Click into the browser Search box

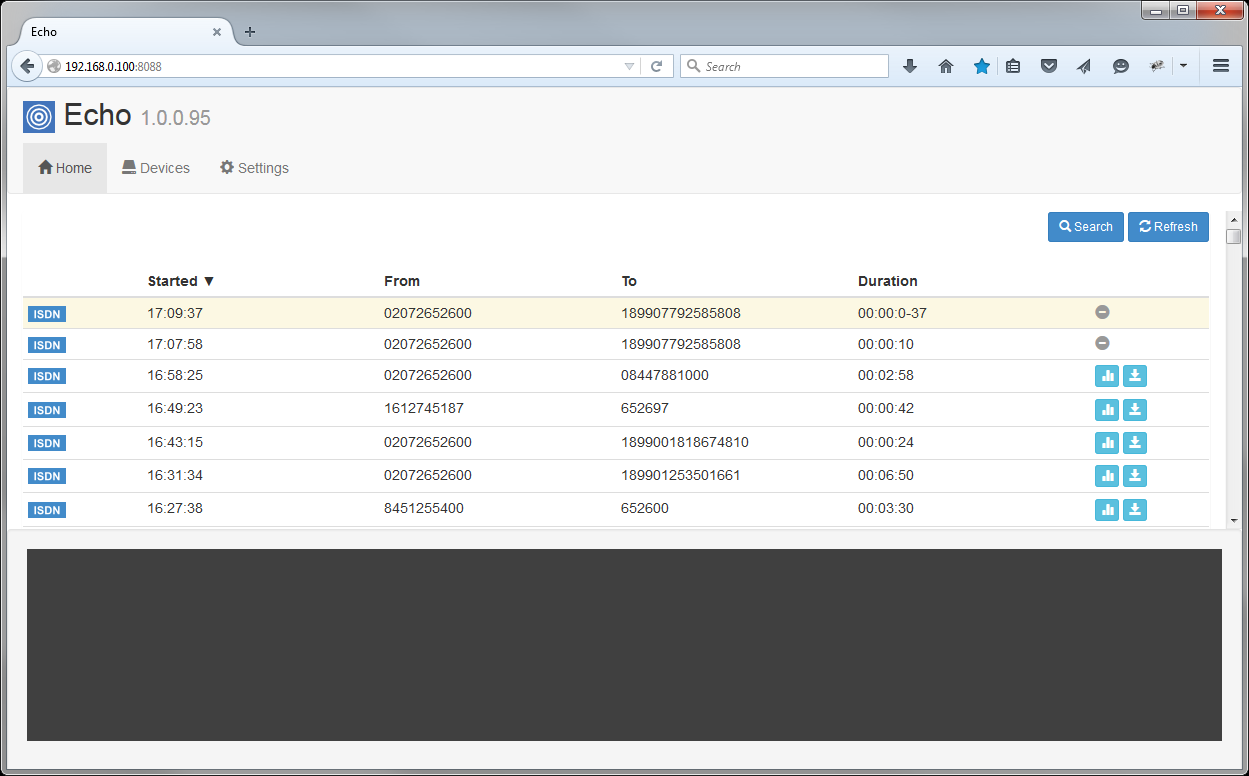785,66
